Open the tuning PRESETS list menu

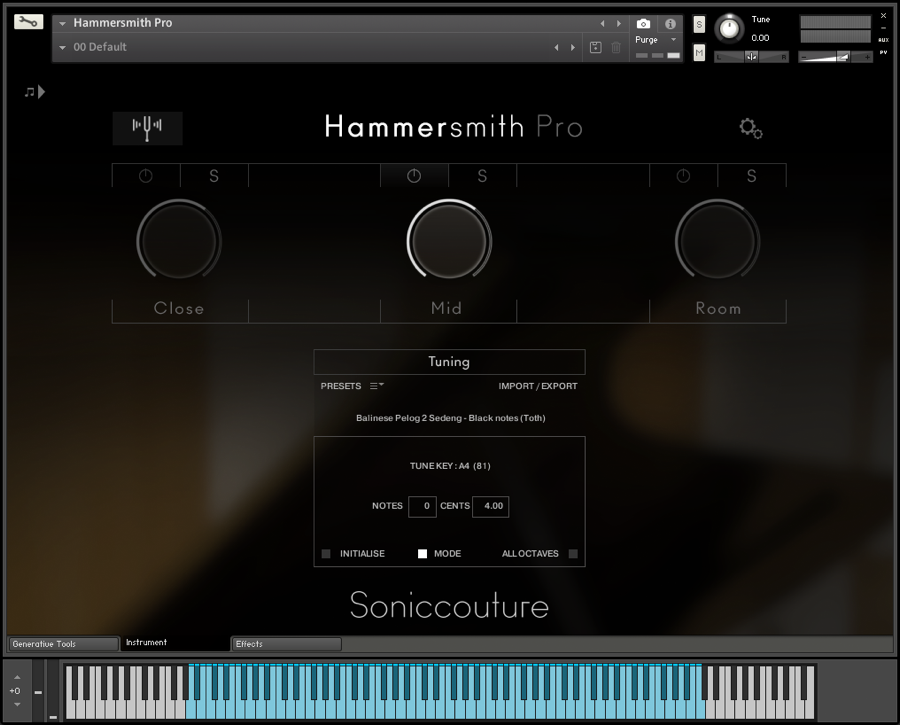pyautogui.click(x=377, y=386)
